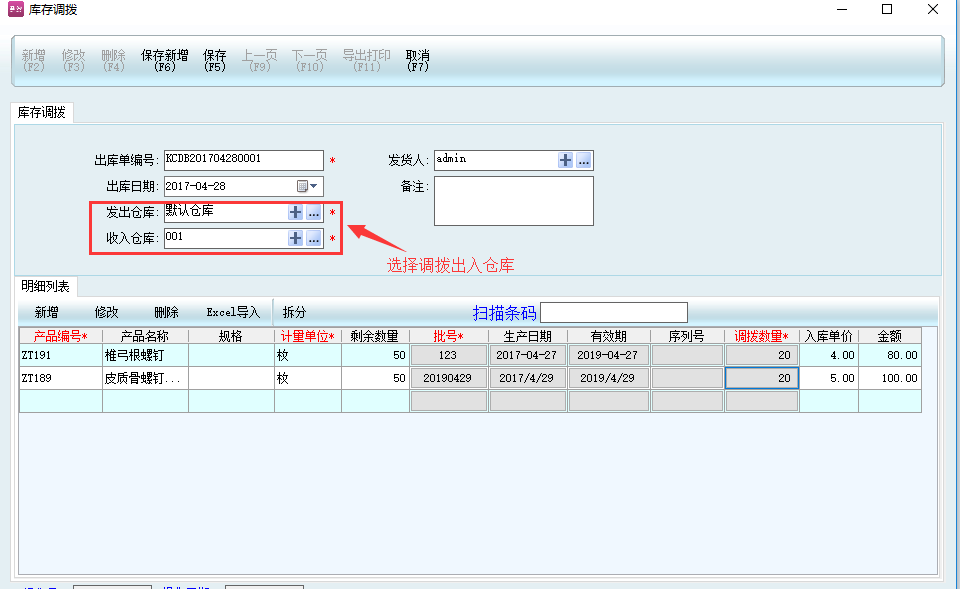Image resolution: width=960 pixels, height=589 pixels.
Task: Click 删除 button in detail list
Action: click(x=166, y=312)
